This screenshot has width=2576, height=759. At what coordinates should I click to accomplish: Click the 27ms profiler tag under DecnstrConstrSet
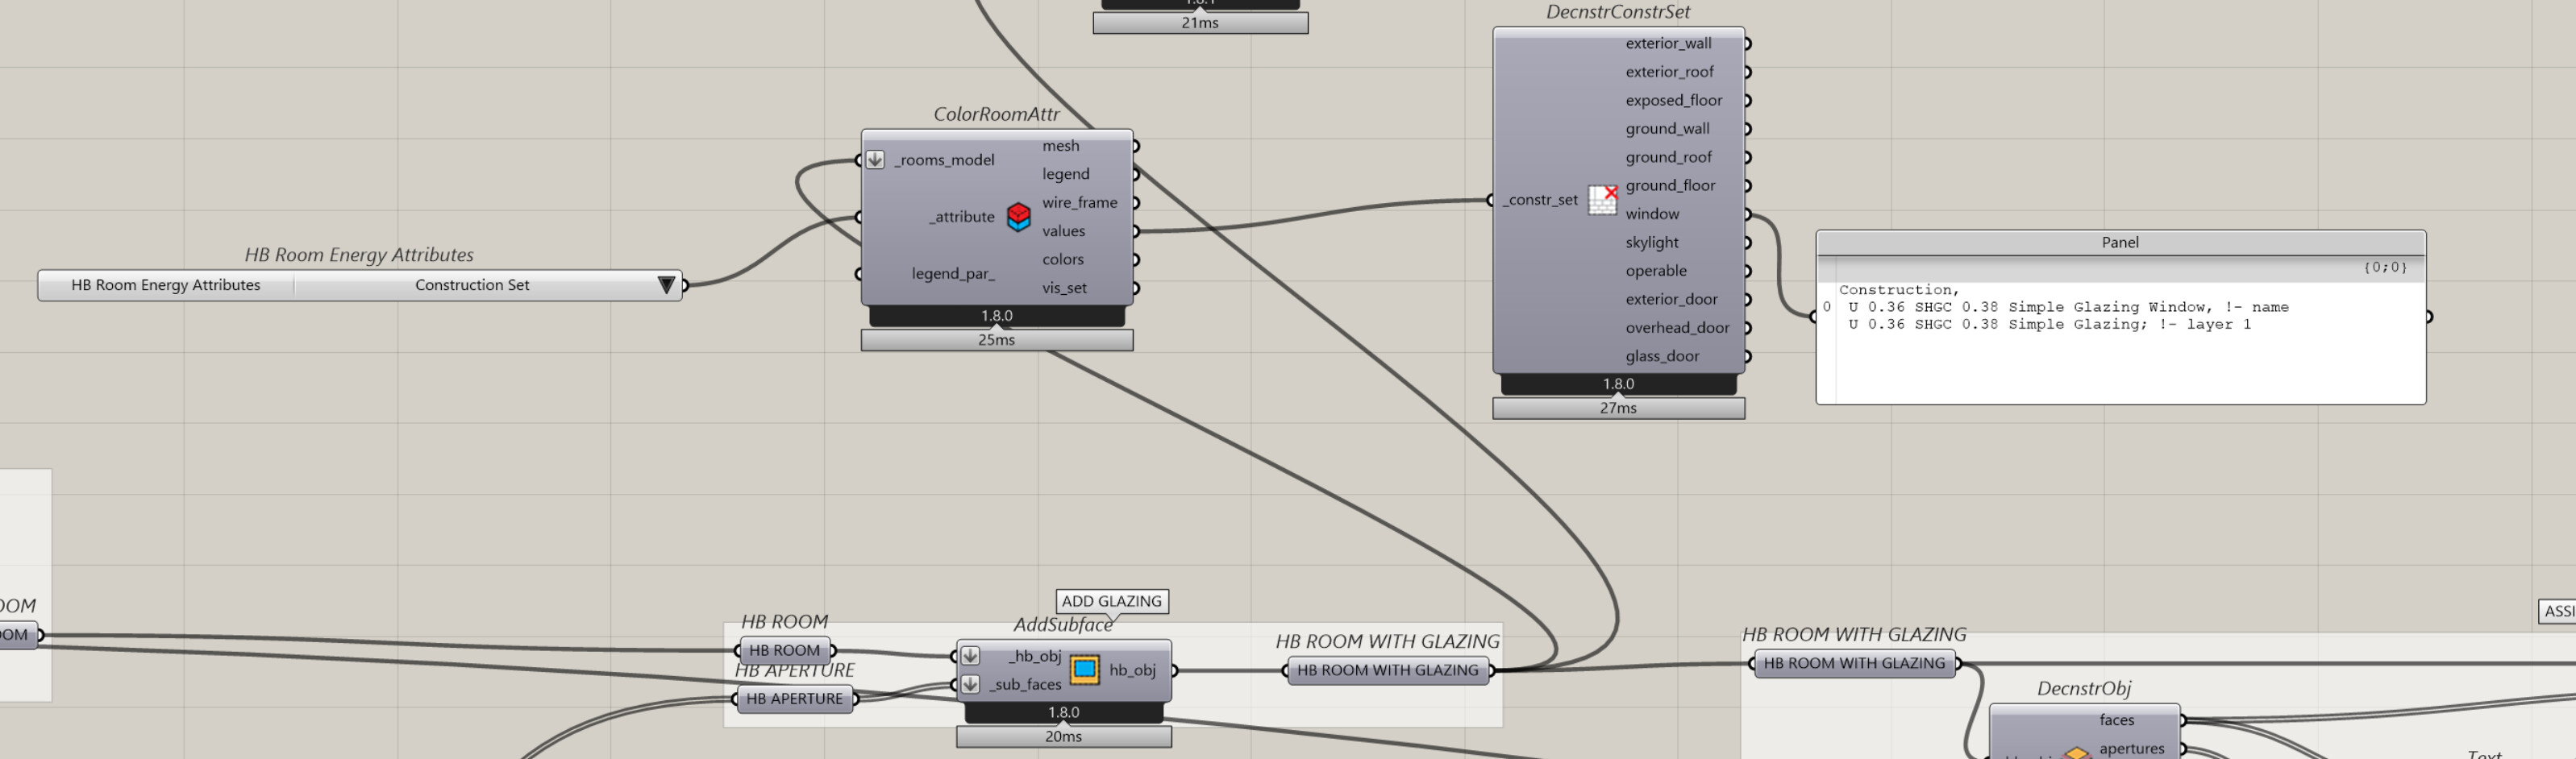pos(1617,408)
